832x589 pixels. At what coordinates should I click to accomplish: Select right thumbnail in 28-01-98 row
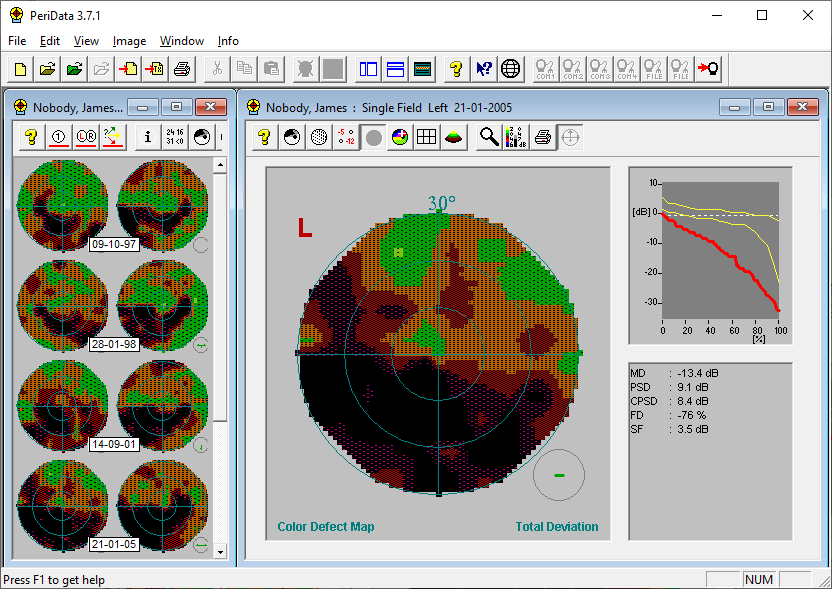tap(162, 306)
